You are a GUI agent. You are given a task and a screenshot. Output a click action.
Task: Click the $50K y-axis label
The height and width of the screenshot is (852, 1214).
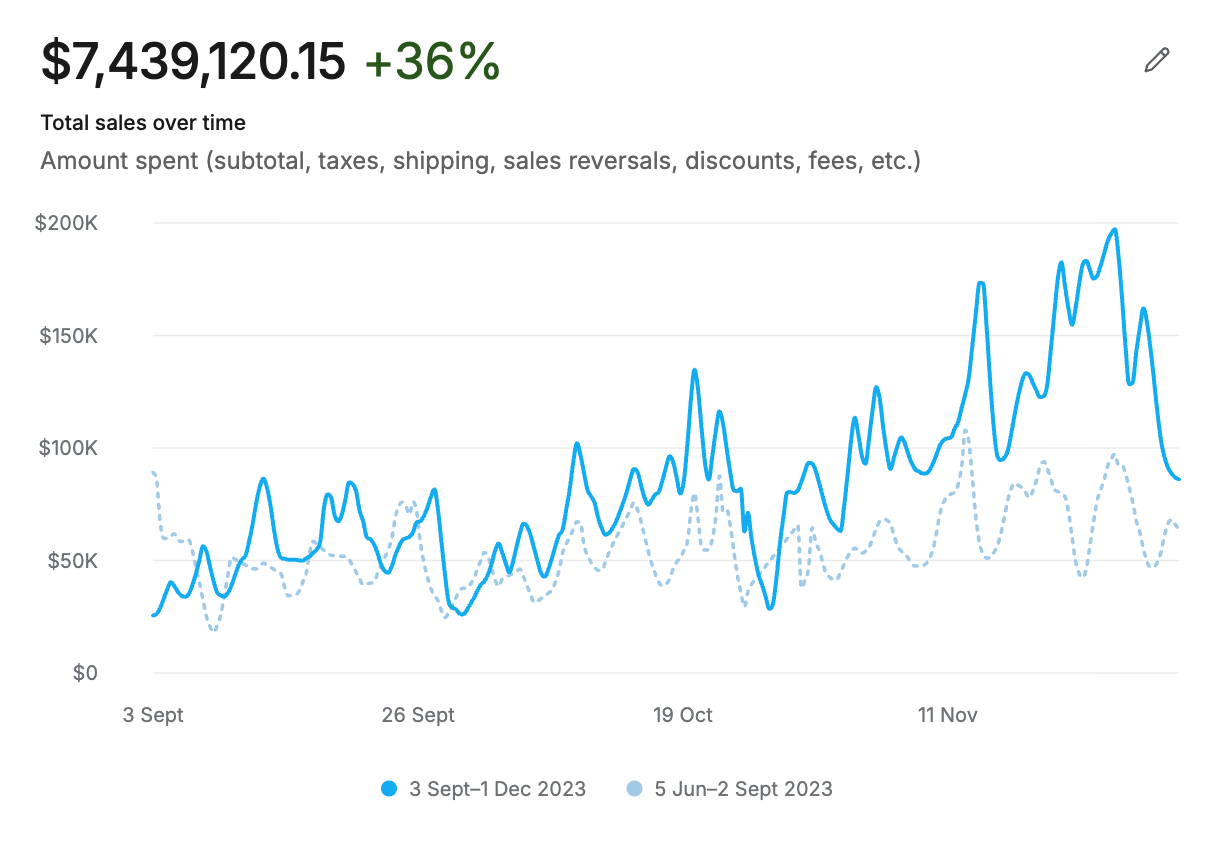point(72,560)
